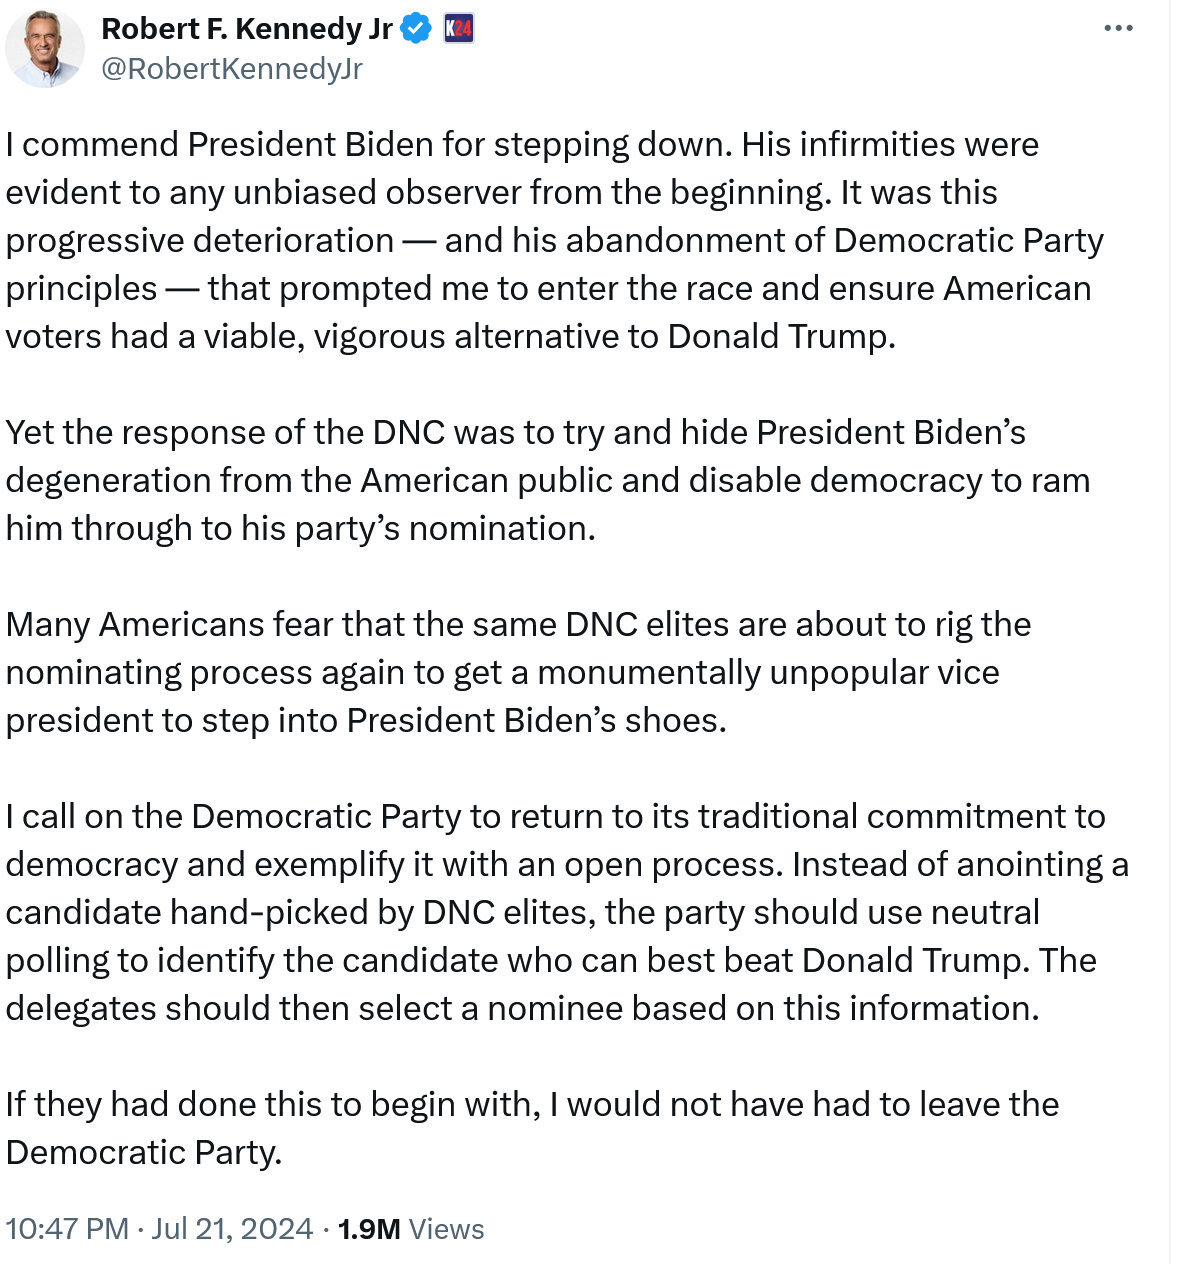Click the 10:47 PM timestamp

tap(67, 1228)
